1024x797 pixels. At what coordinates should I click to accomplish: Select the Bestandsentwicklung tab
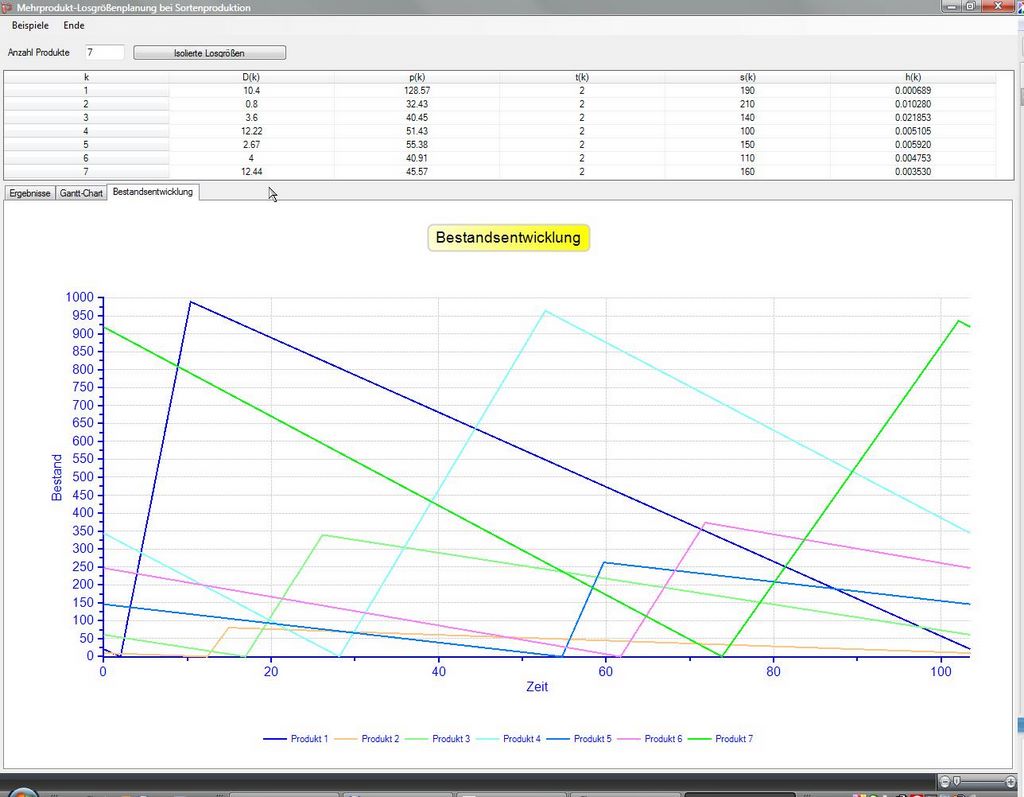(153, 191)
